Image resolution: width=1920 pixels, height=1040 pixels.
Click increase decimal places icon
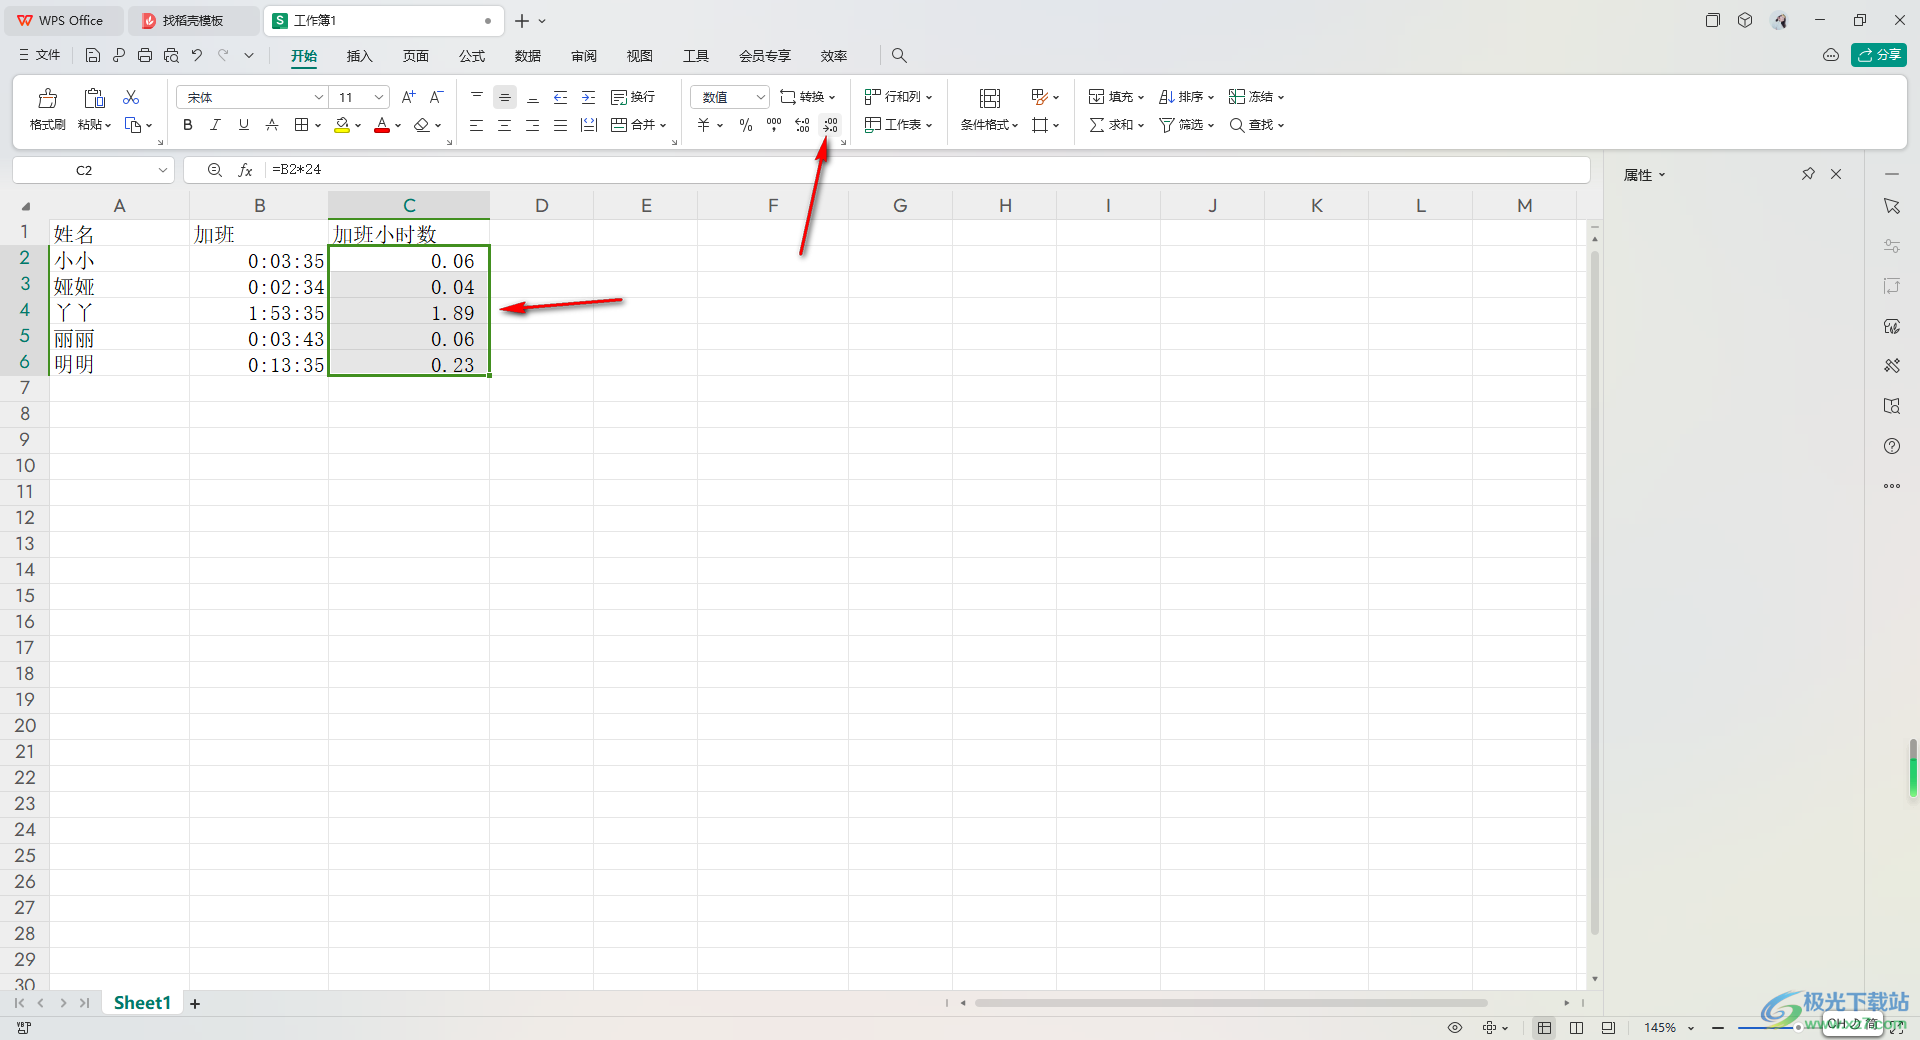click(802, 125)
